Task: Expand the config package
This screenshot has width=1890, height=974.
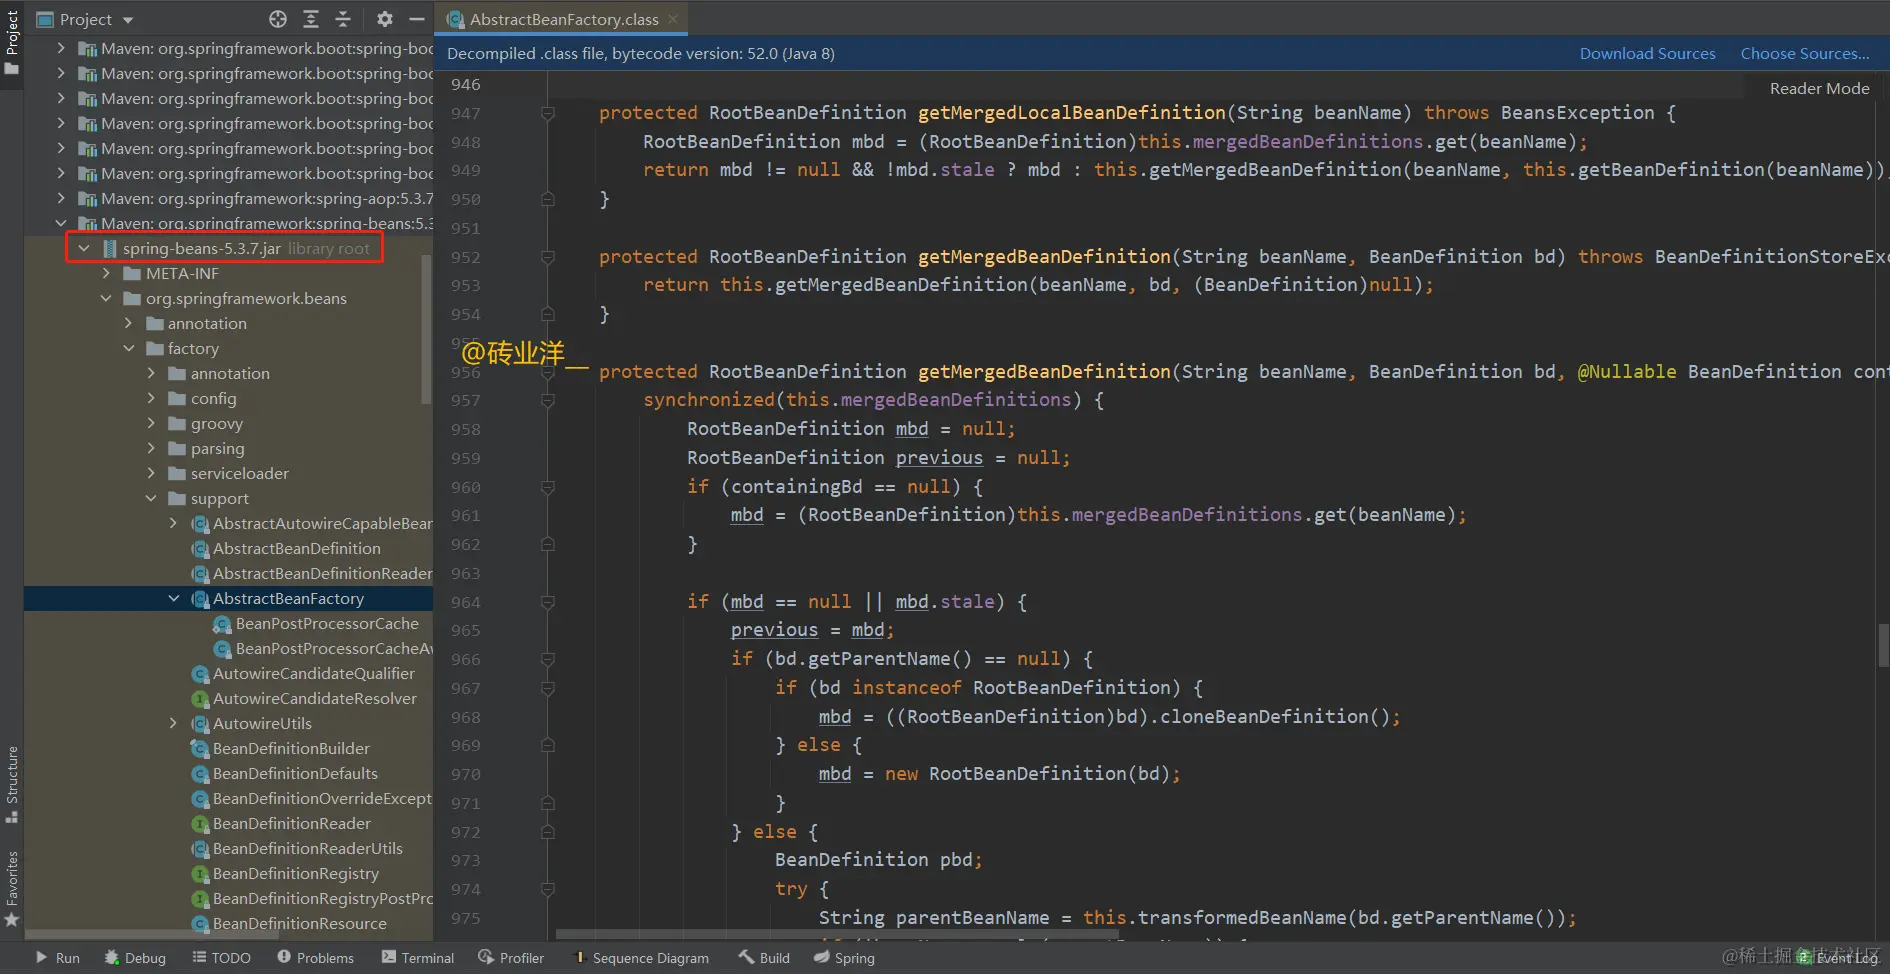Action: pyautogui.click(x=151, y=398)
